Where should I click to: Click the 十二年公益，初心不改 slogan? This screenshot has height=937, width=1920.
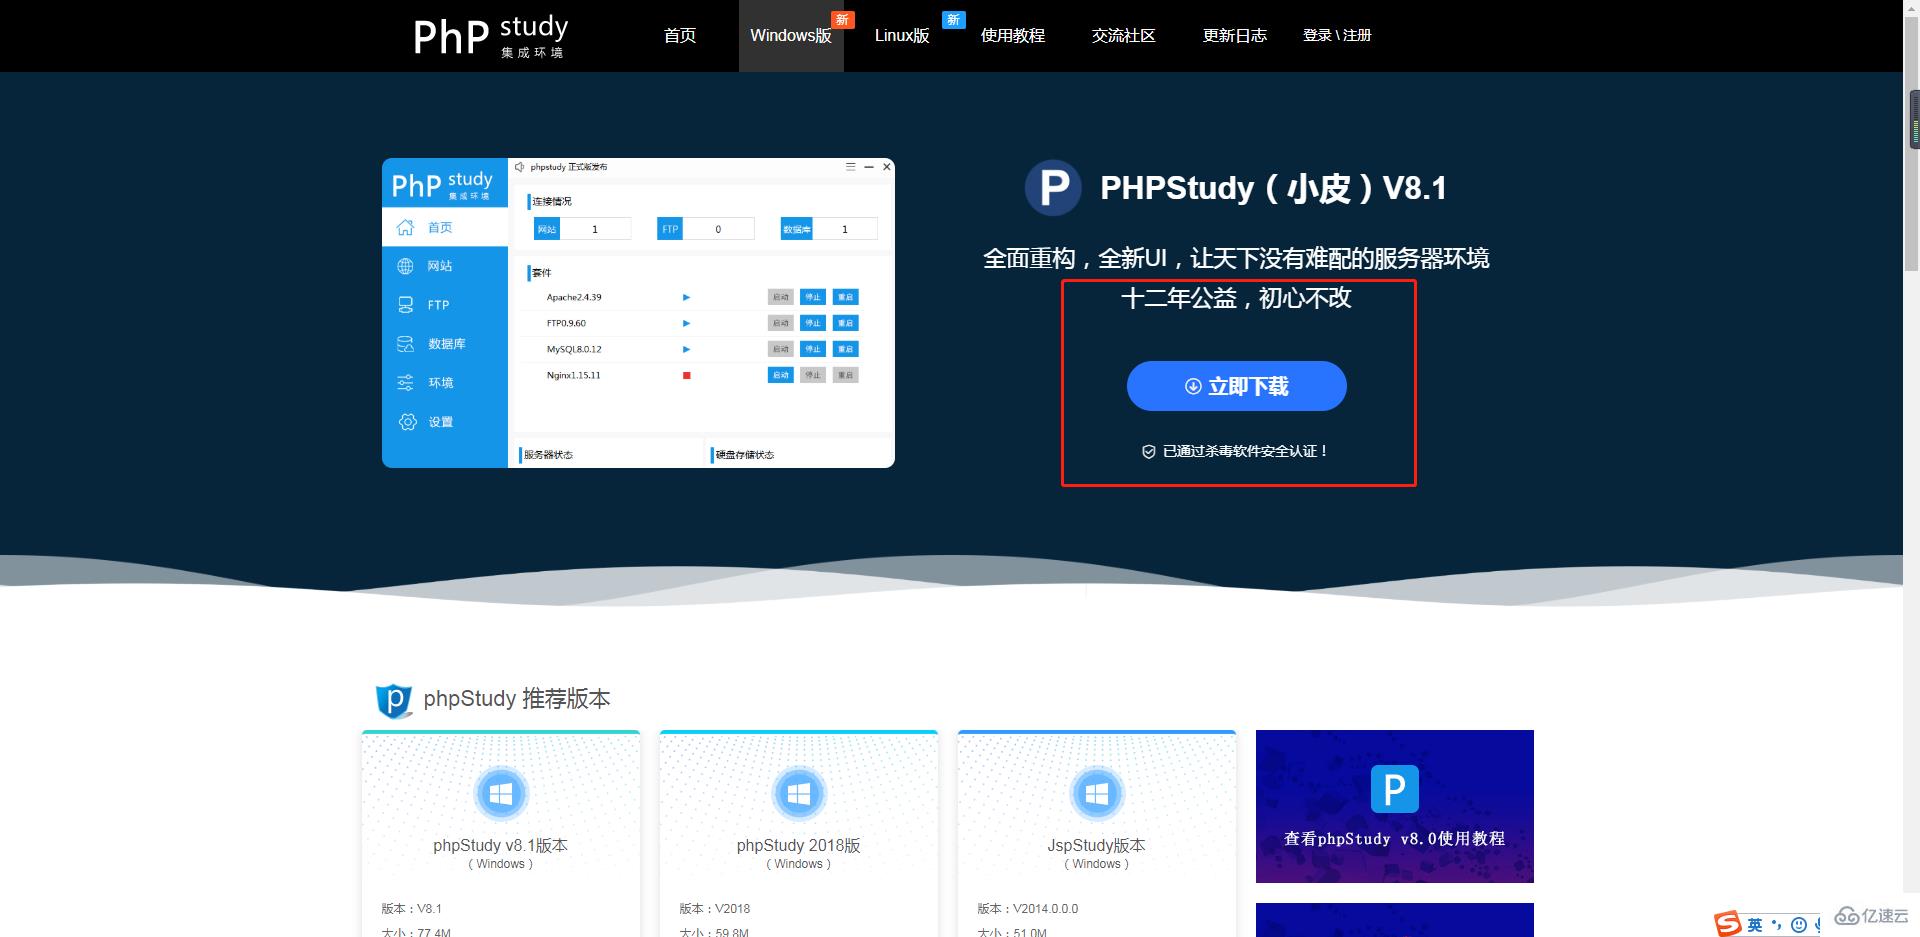coord(1237,298)
